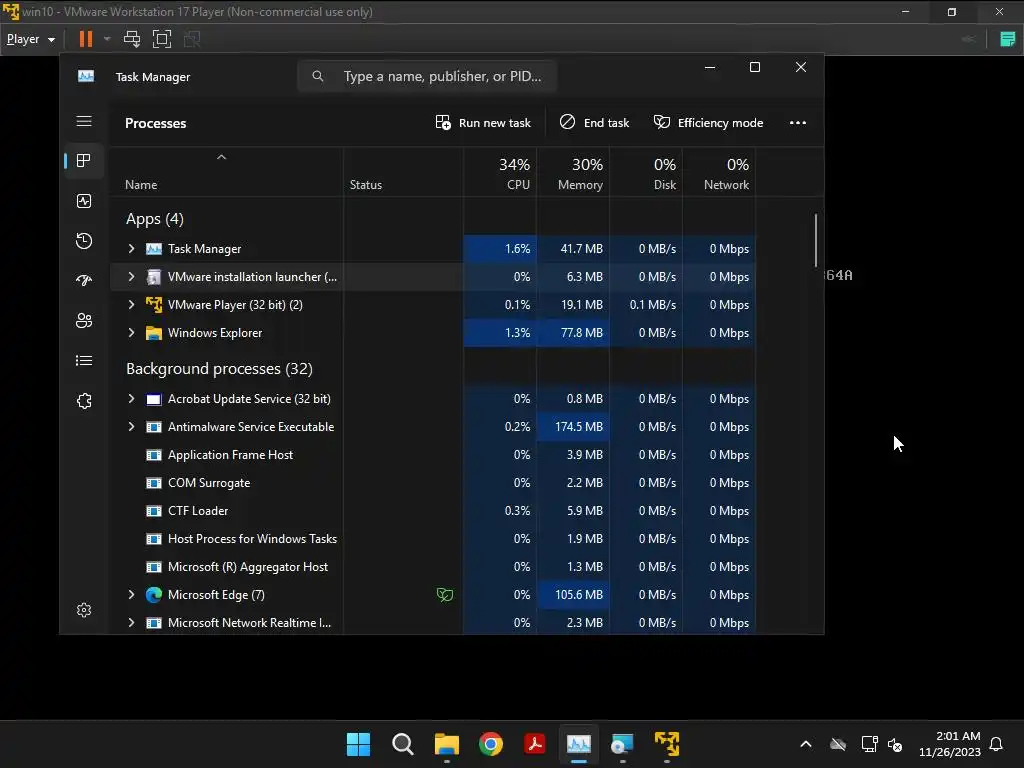Sort by Disk column header
Image resolution: width=1024 pixels, height=768 pixels.
click(647, 174)
